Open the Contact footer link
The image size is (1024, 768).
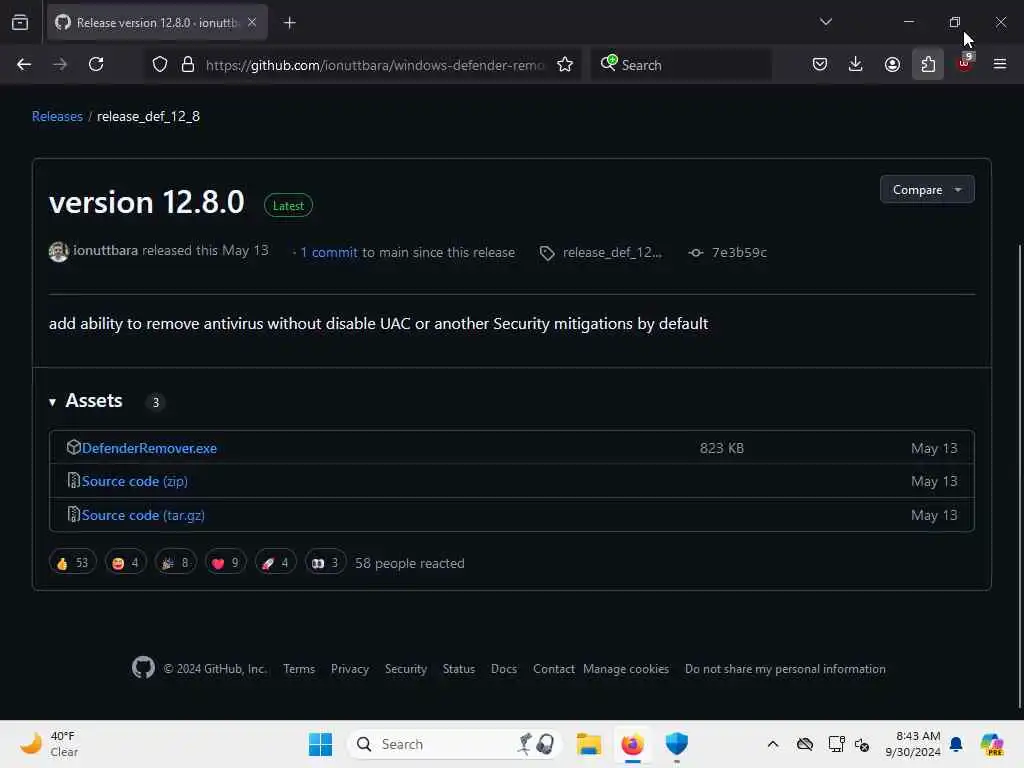tap(553, 669)
